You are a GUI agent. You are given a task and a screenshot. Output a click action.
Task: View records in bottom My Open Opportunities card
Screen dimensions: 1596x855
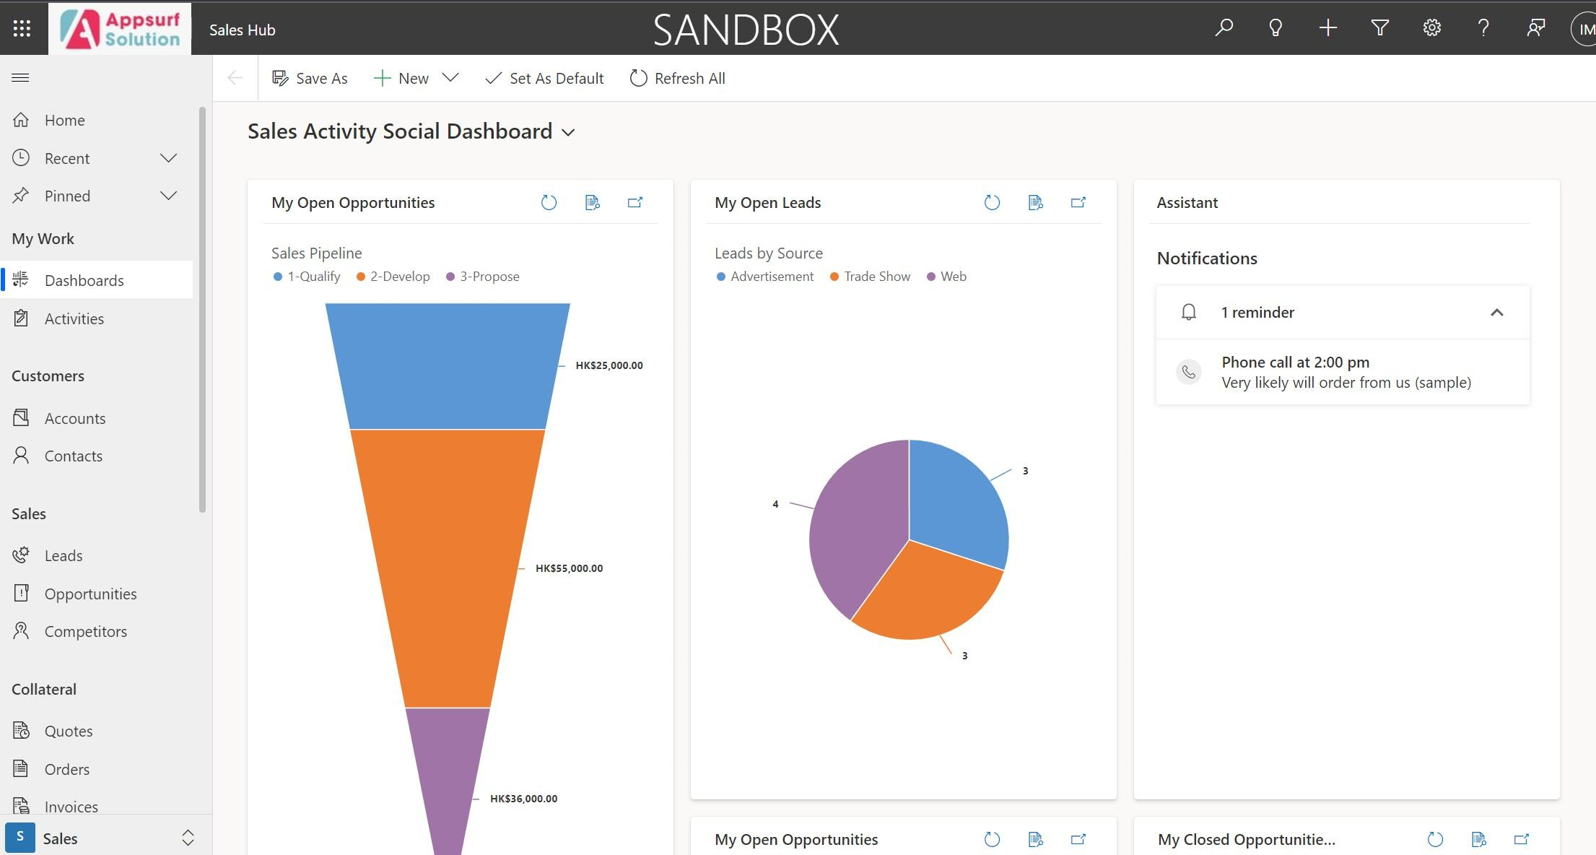click(x=1035, y=839)
